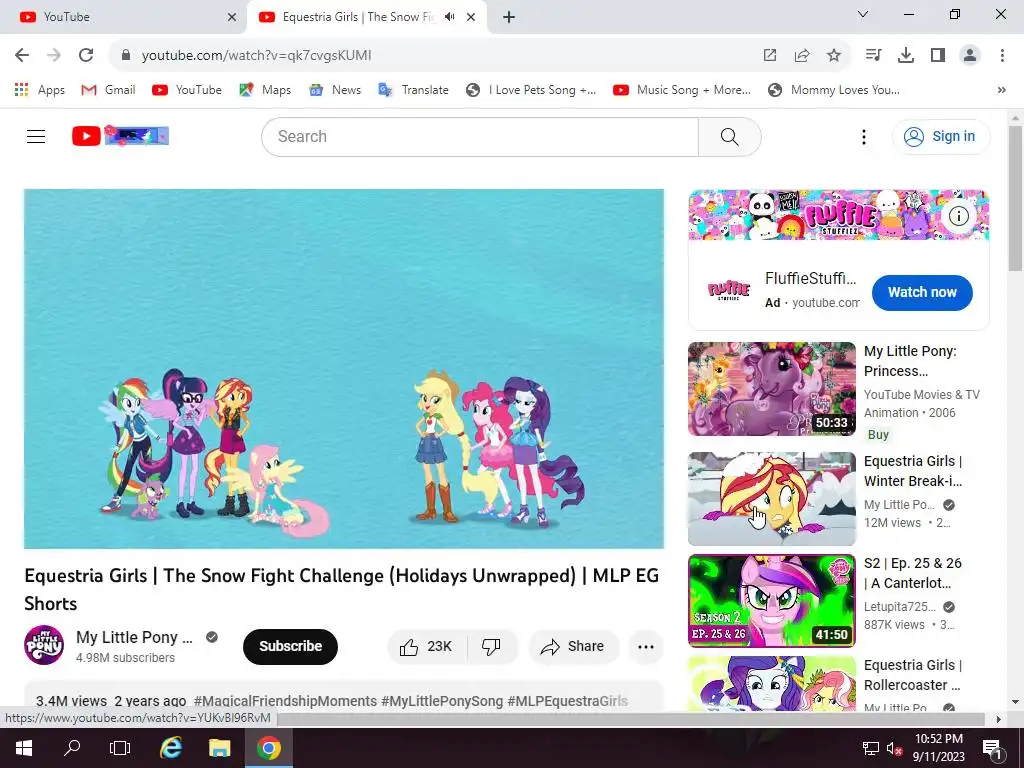Click the Sign in button
This screenshot has width=1024, height=768.
(x=940, y=136)
